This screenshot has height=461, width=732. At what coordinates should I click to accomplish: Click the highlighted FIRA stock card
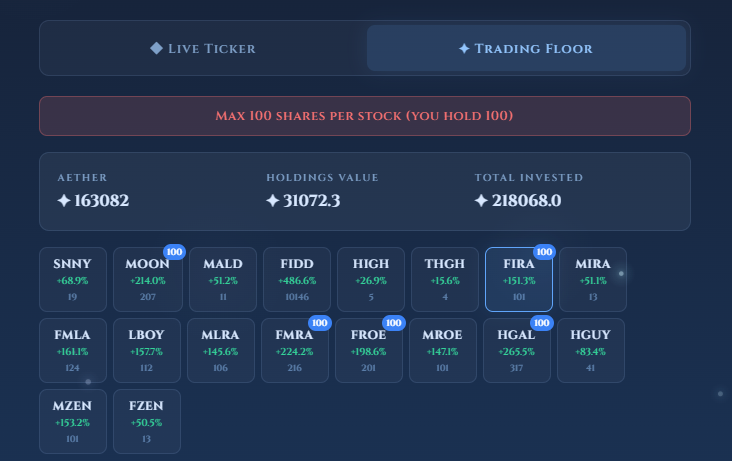coord(519,279)
